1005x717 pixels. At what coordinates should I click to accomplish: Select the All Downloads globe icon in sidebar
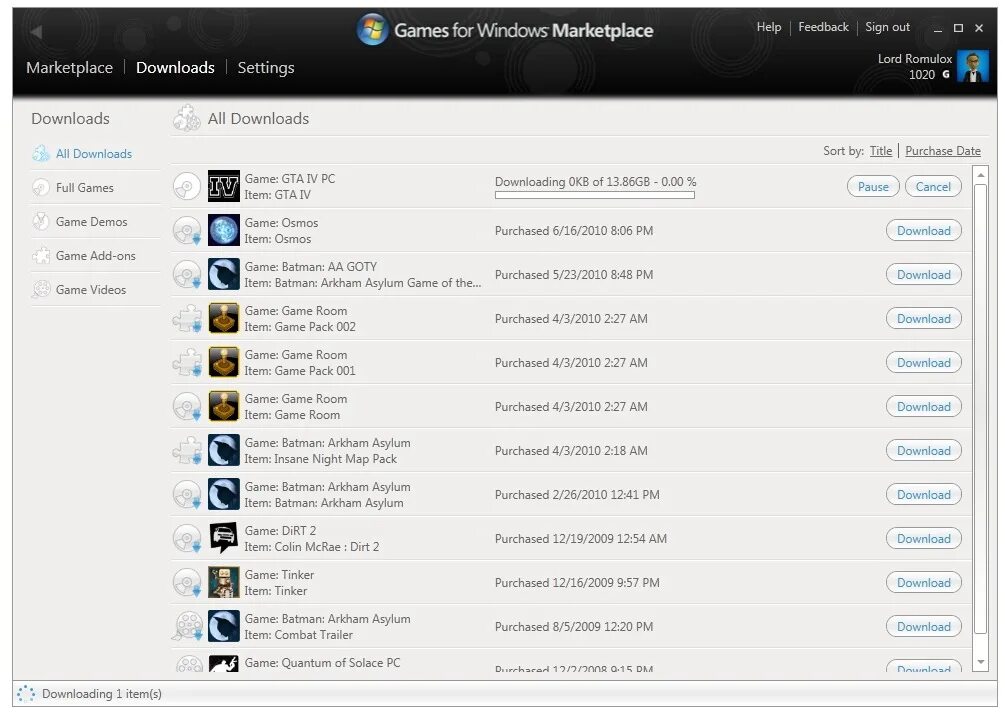coord(40,153)
